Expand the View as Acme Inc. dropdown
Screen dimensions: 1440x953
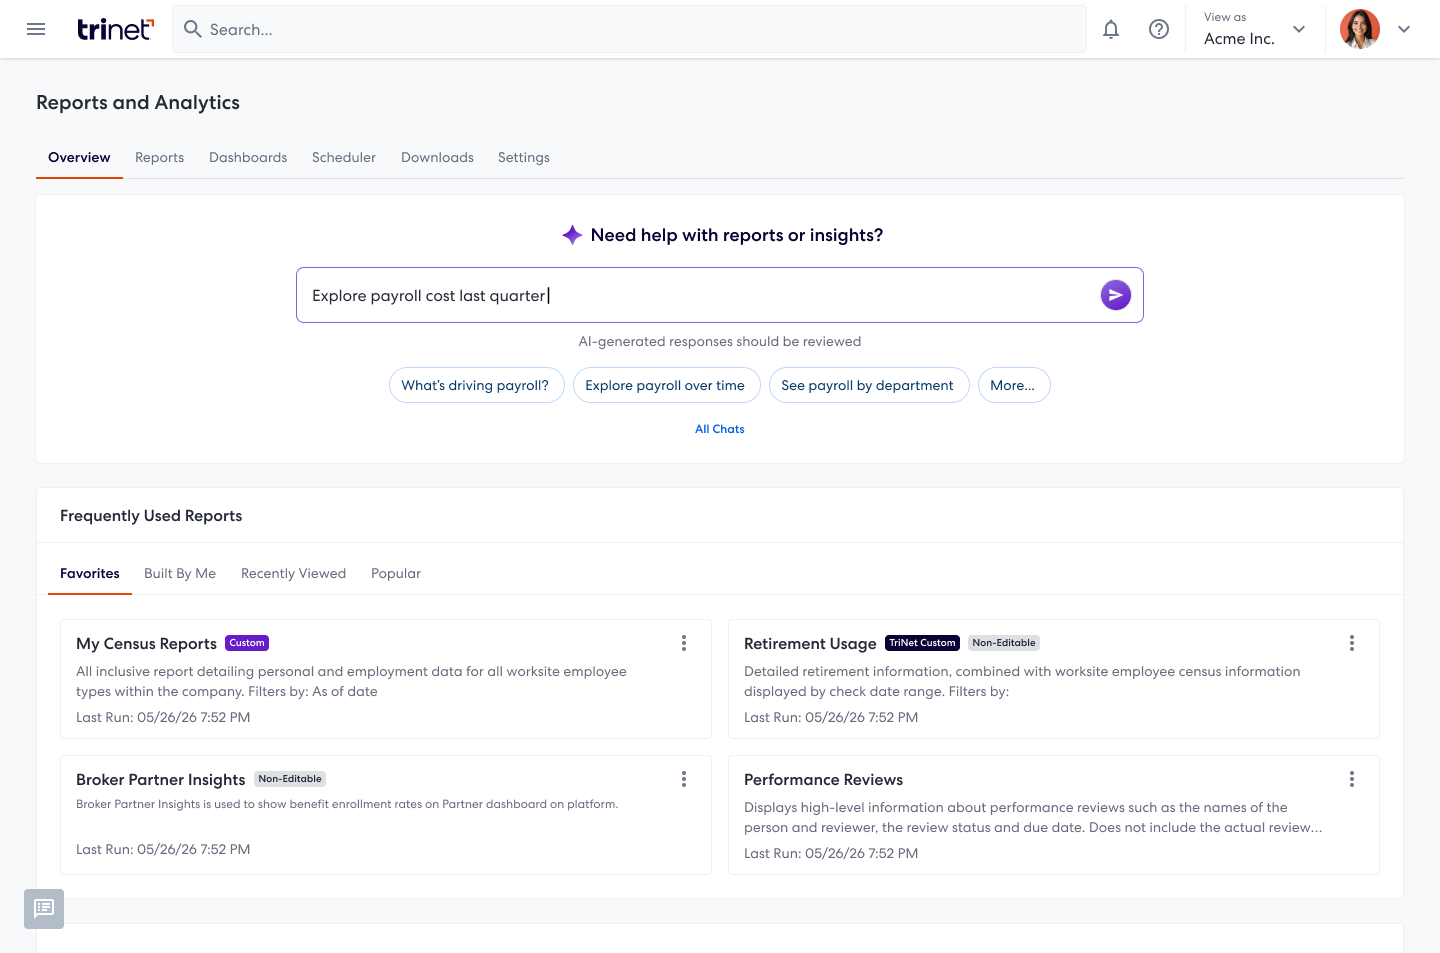tap(1255, 29)
